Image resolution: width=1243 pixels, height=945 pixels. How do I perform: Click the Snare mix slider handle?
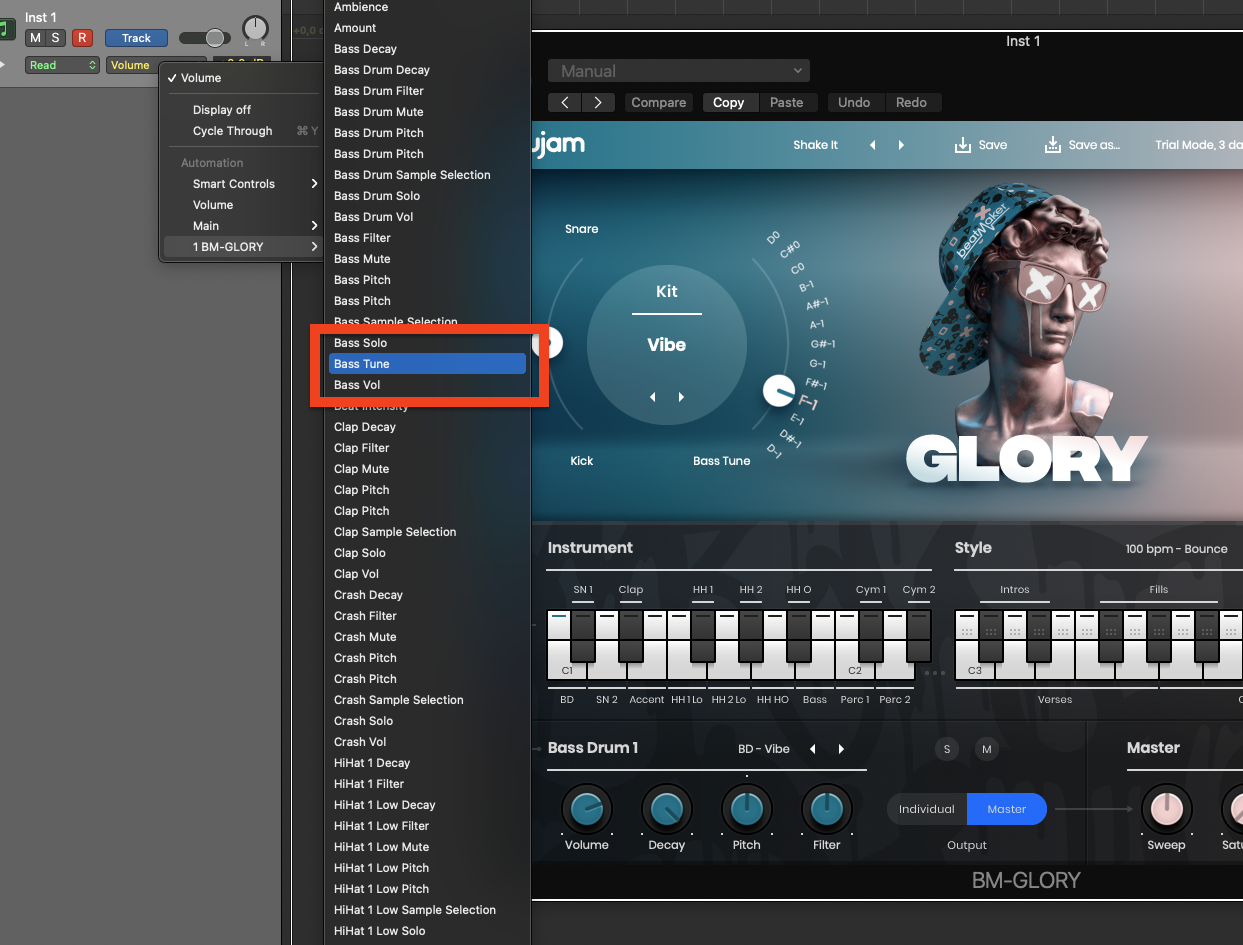(x=548, y=343)
